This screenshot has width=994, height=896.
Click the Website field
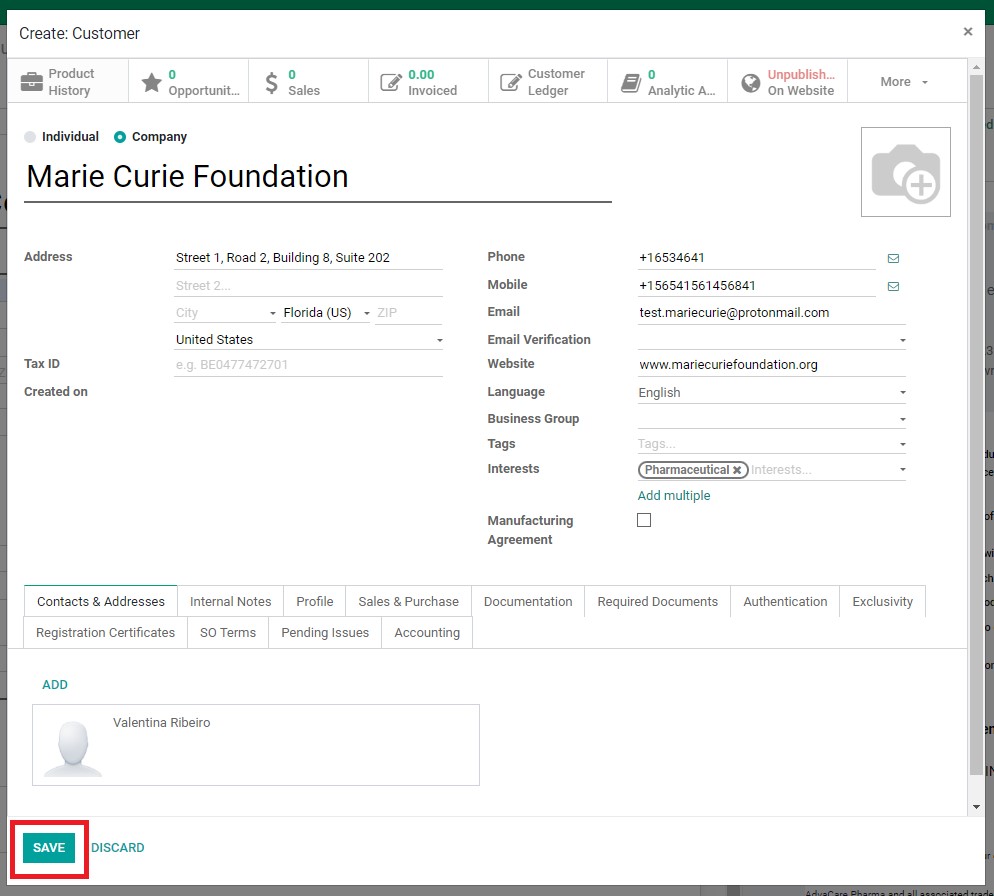(771, 365)
